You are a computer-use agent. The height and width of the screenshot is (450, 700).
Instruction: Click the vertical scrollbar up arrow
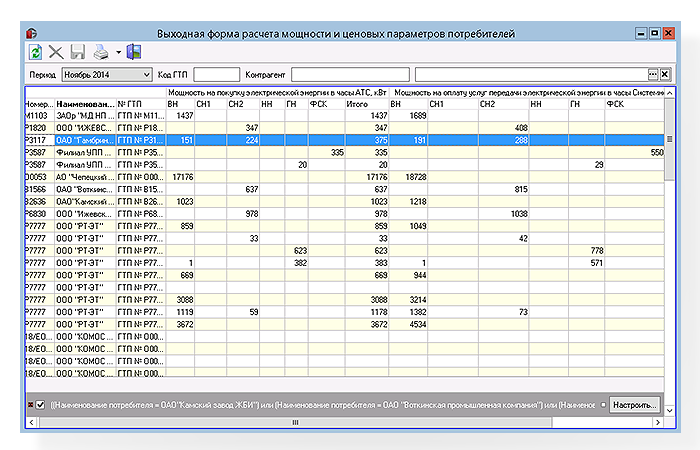click(x=669, y=93)
